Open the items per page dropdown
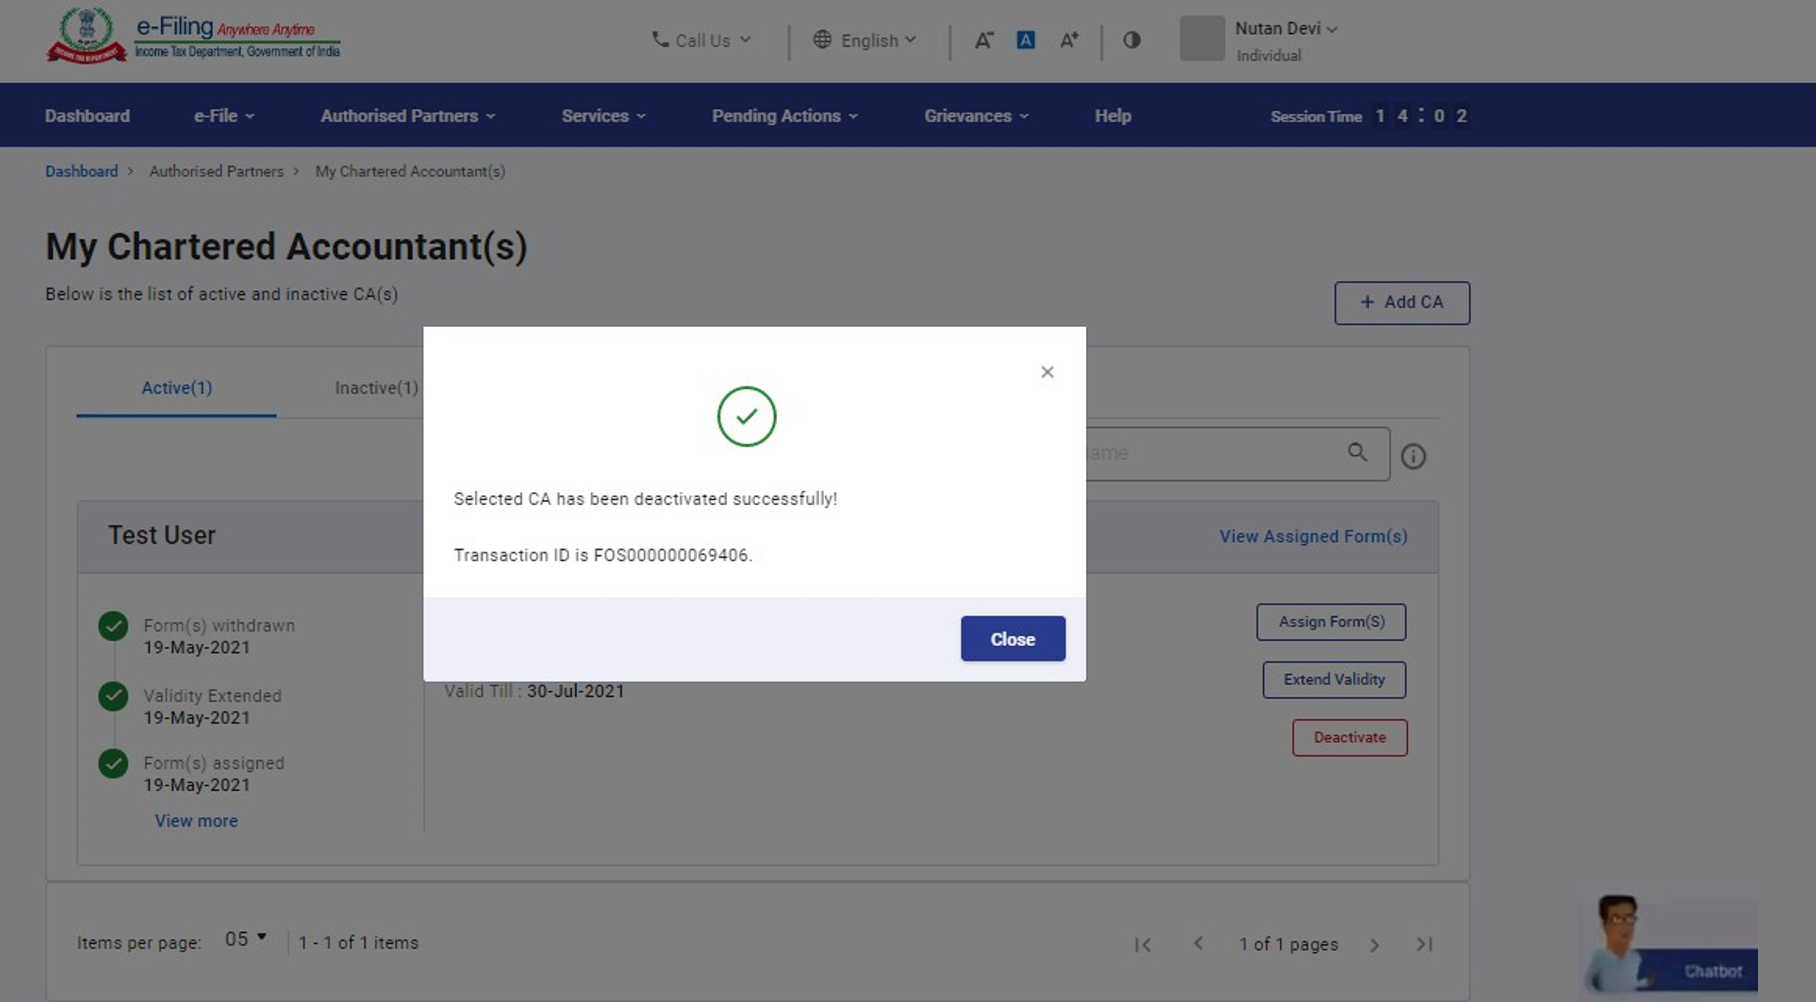 pos(245,939)
